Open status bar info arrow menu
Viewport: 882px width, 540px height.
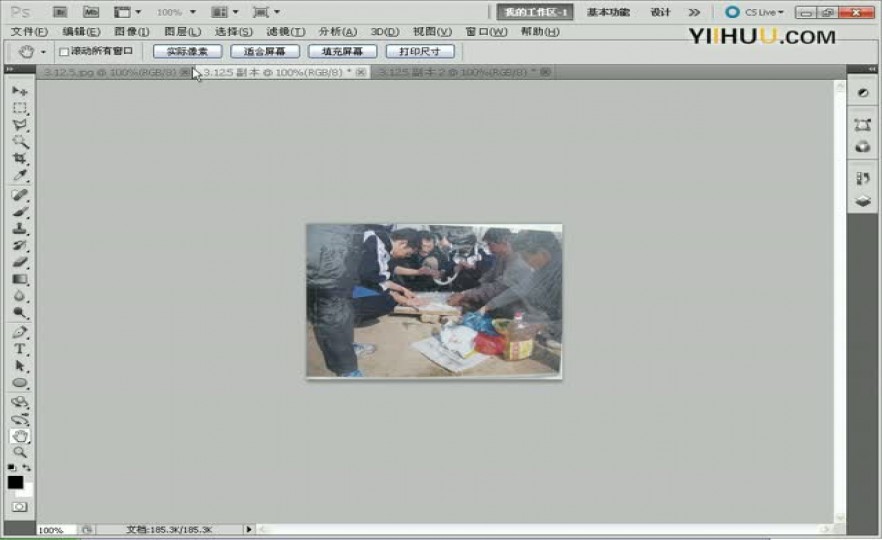(249, 529)
